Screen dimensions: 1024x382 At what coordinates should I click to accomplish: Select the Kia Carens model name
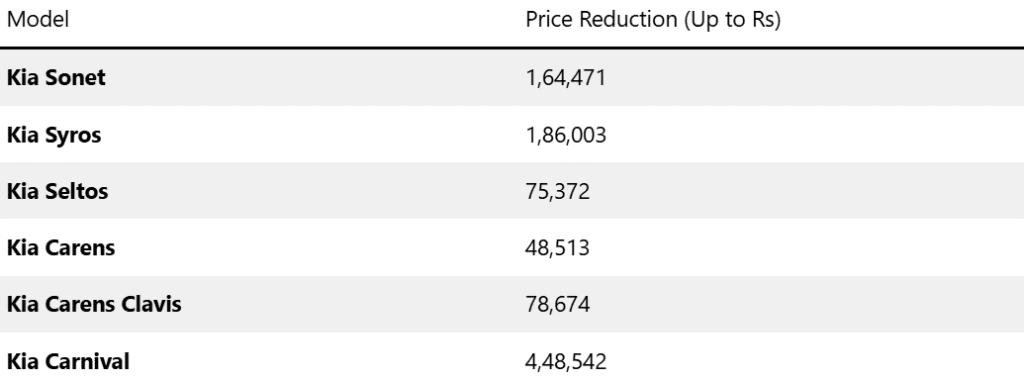coord(61,248)
